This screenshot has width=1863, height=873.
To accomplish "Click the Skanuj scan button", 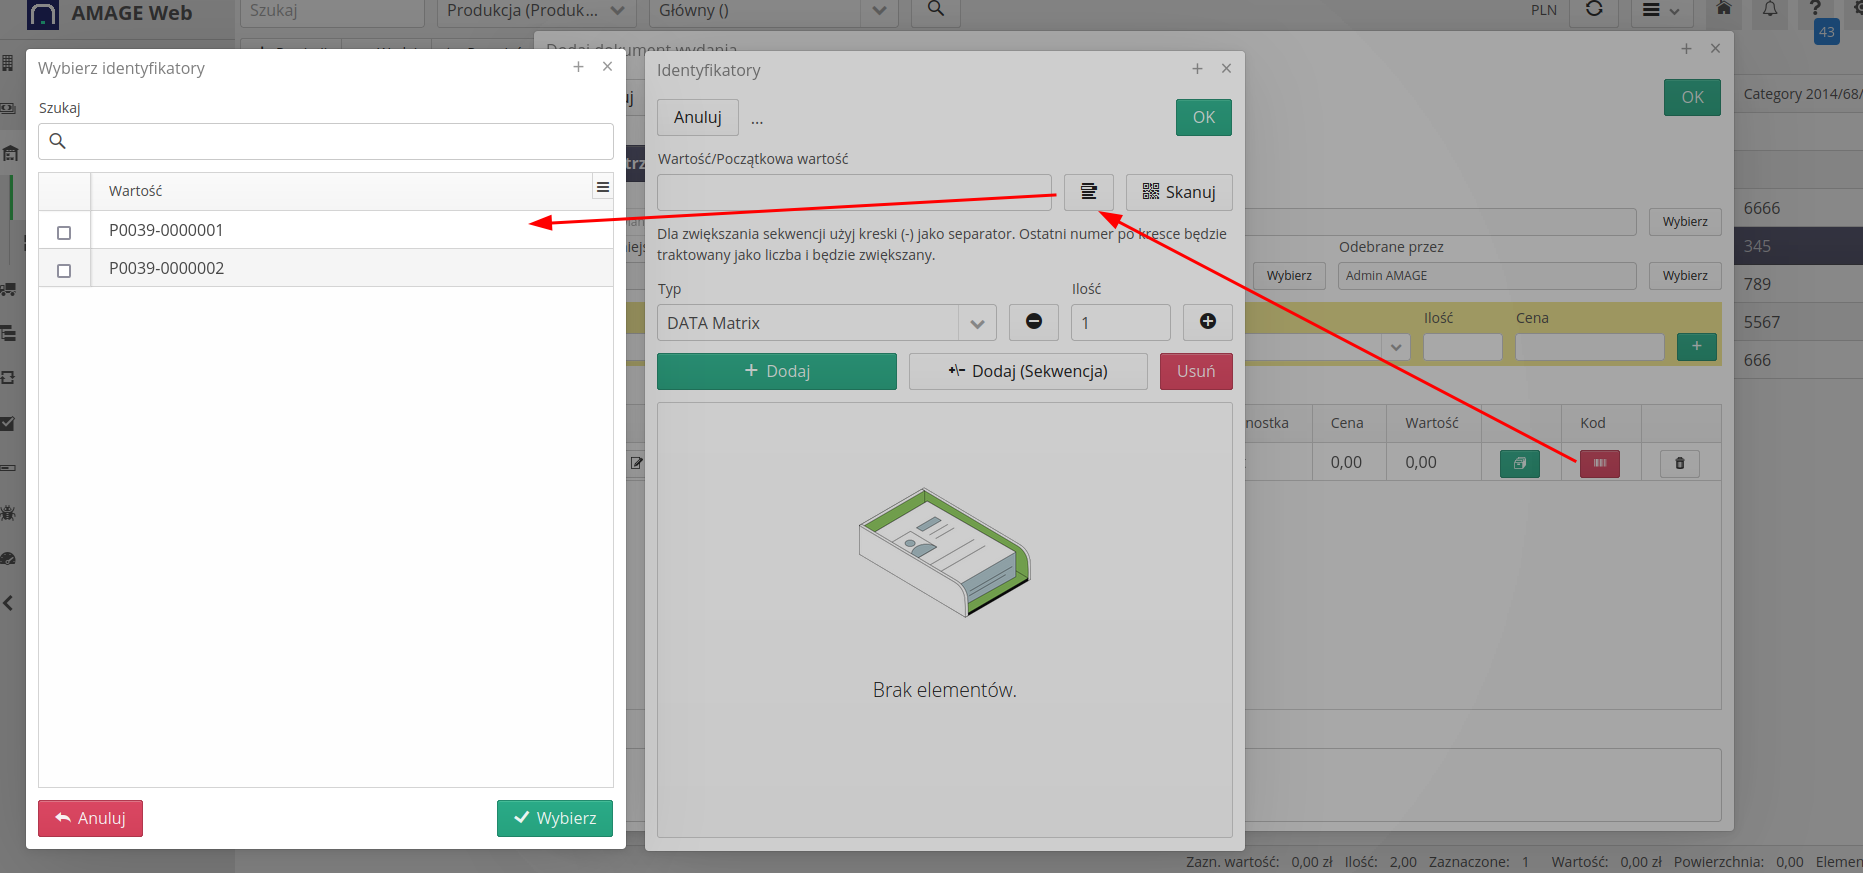I will coord(1179,192).
